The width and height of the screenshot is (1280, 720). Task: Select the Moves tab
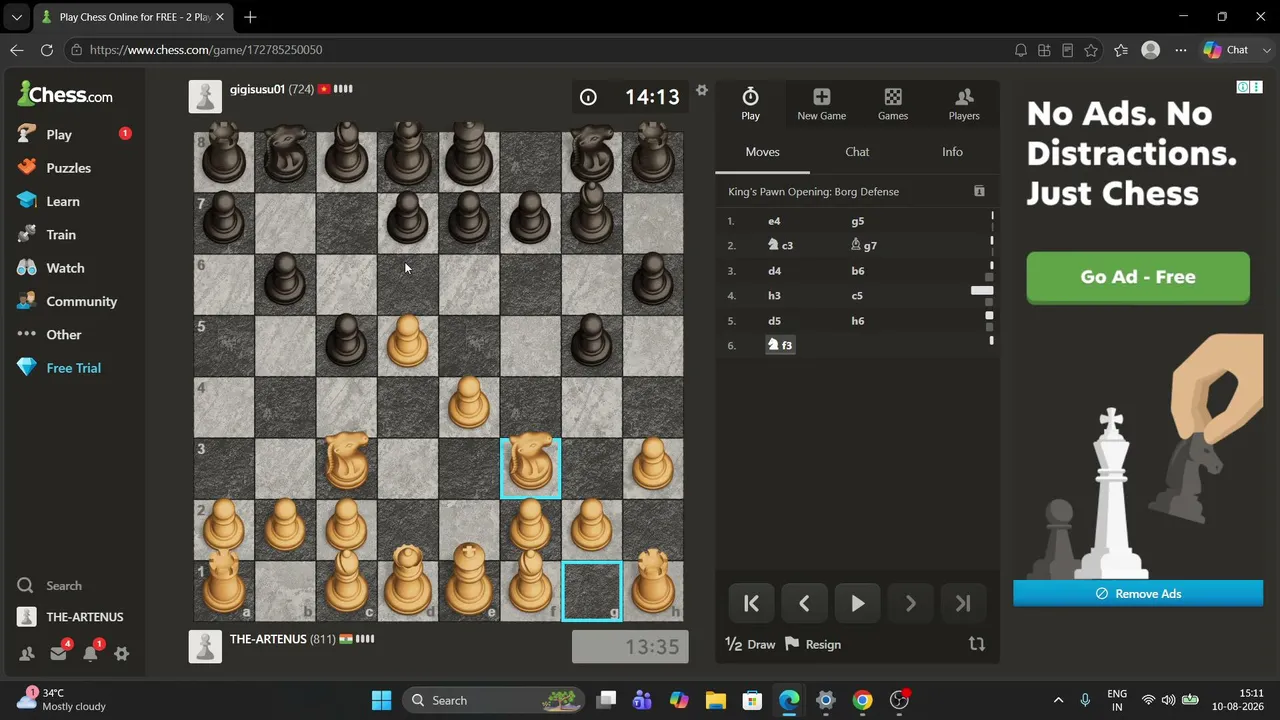click(763, 152)
